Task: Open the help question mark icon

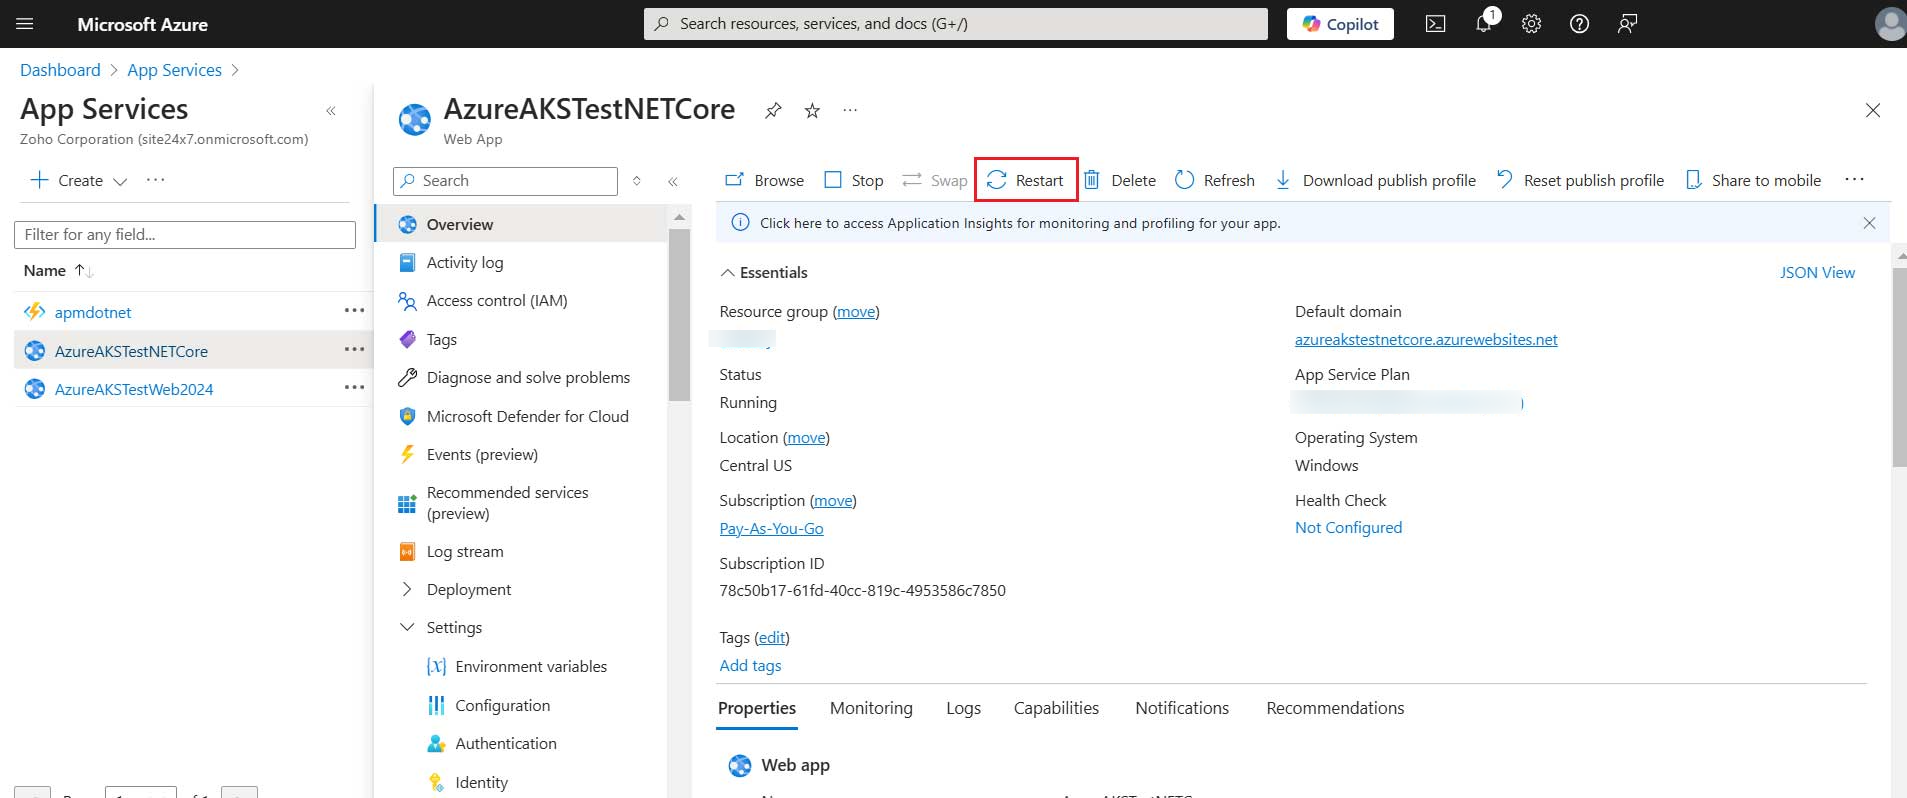Action: point(1579,24)
